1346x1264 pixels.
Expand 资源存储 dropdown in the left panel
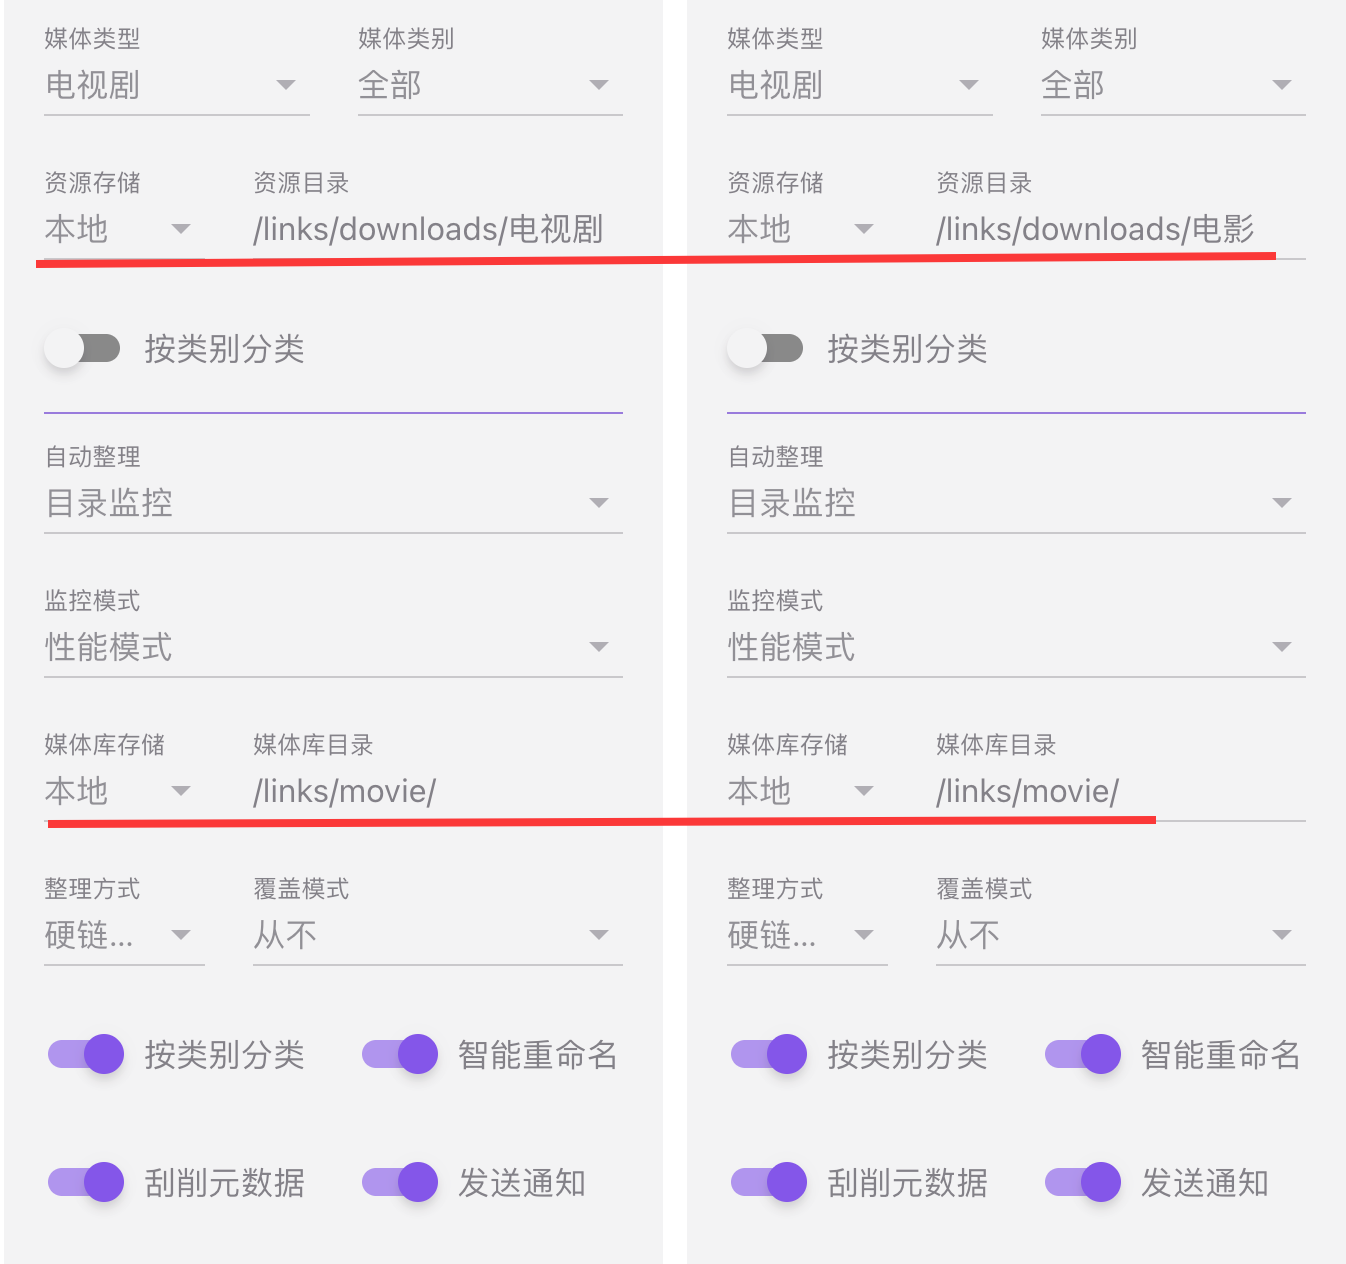point(118,230)
